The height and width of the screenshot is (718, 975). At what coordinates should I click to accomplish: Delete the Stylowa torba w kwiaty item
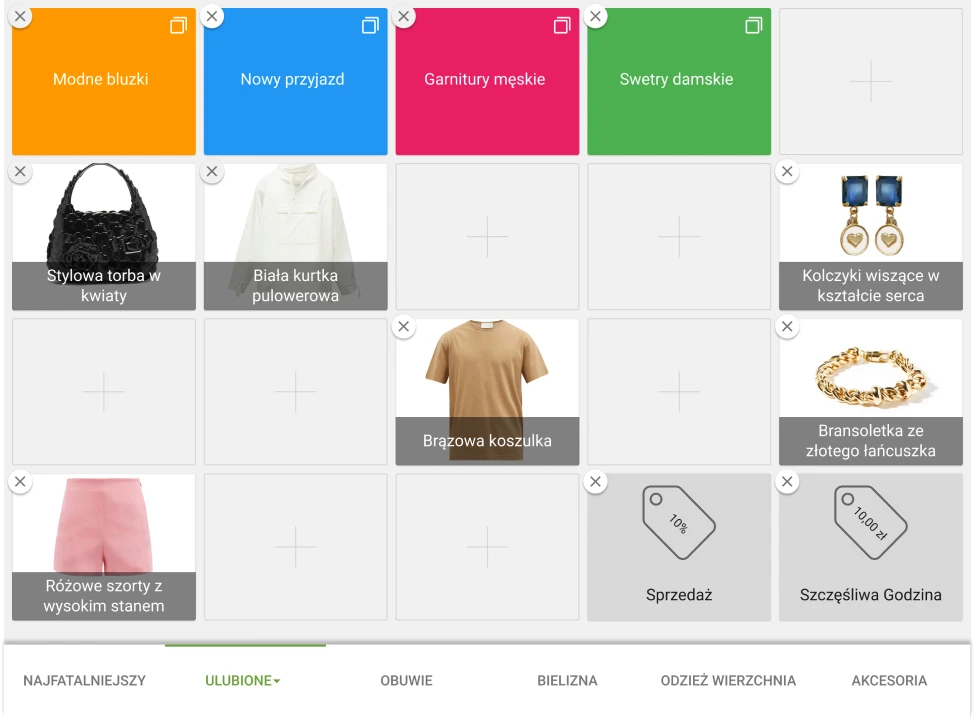pos(20,172)
